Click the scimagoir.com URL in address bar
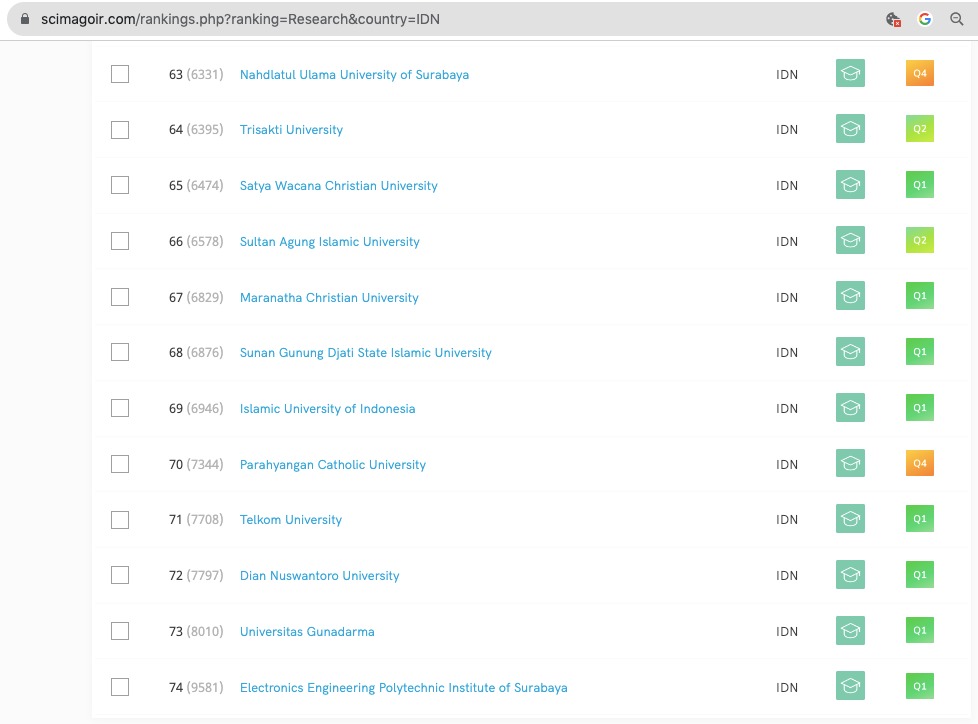978x724 pixels. pos(240,19)
